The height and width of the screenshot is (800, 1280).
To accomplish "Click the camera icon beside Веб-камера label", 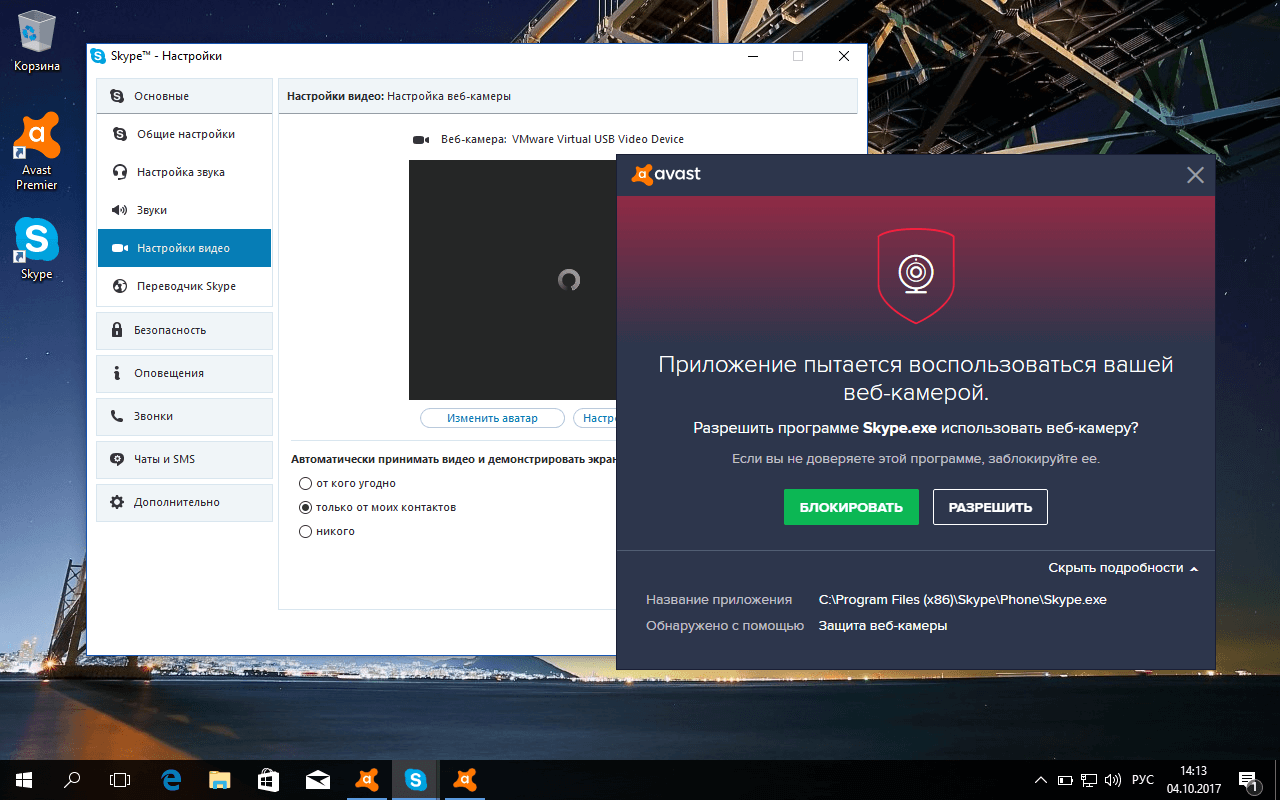I will [x=421, y=140].
